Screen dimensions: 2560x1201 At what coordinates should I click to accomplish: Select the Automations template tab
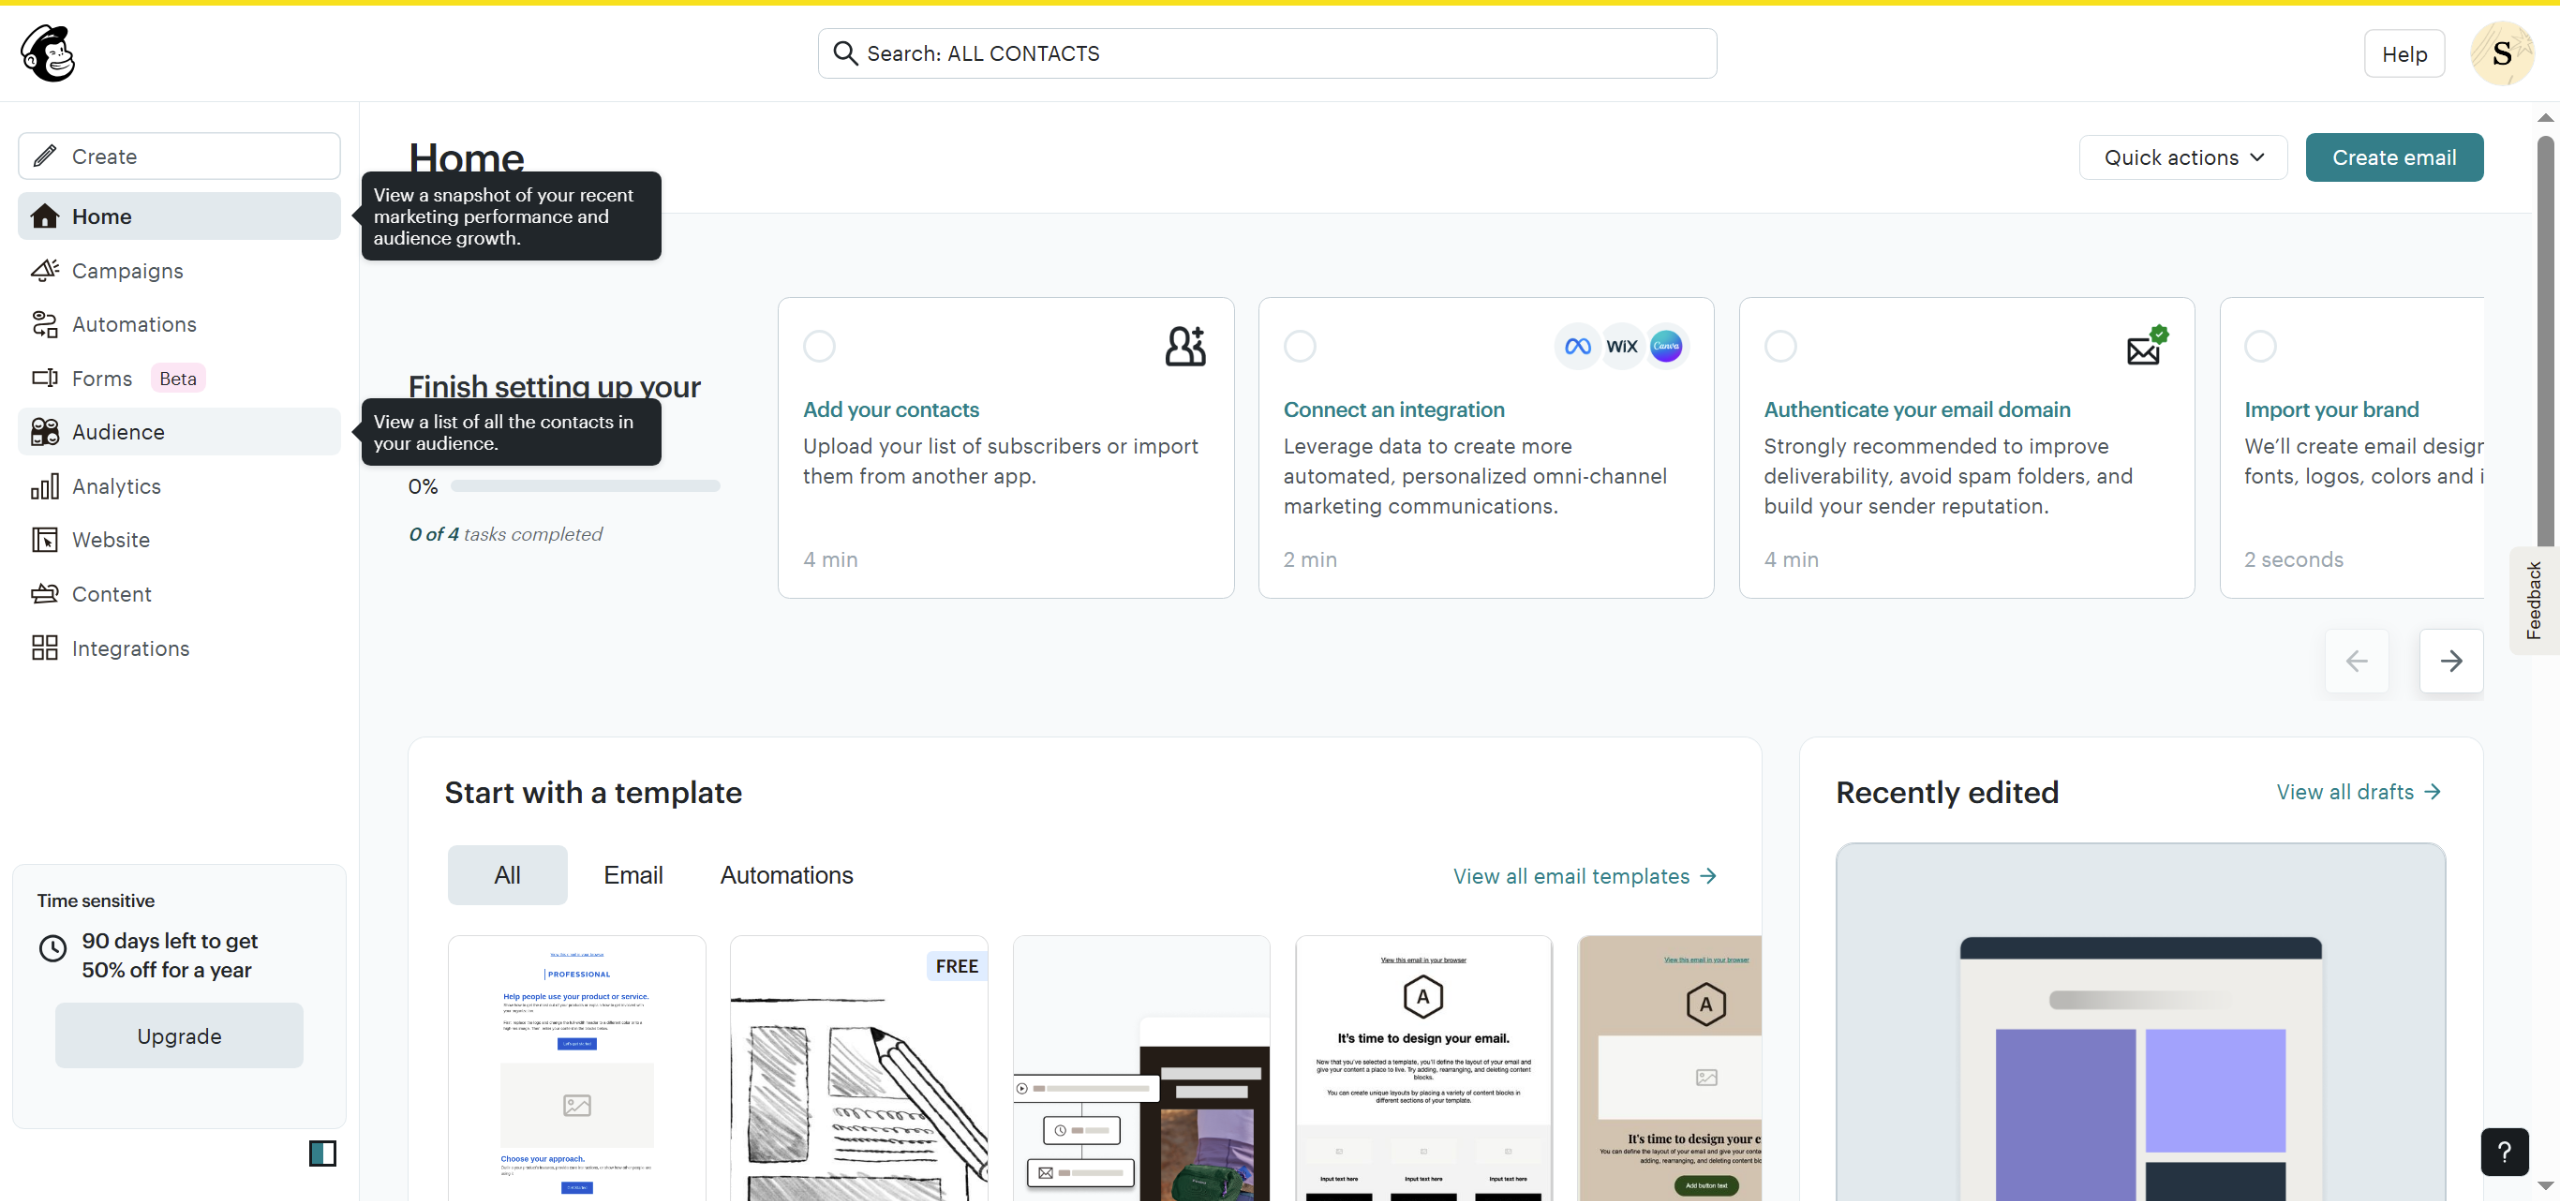point(786,875)
